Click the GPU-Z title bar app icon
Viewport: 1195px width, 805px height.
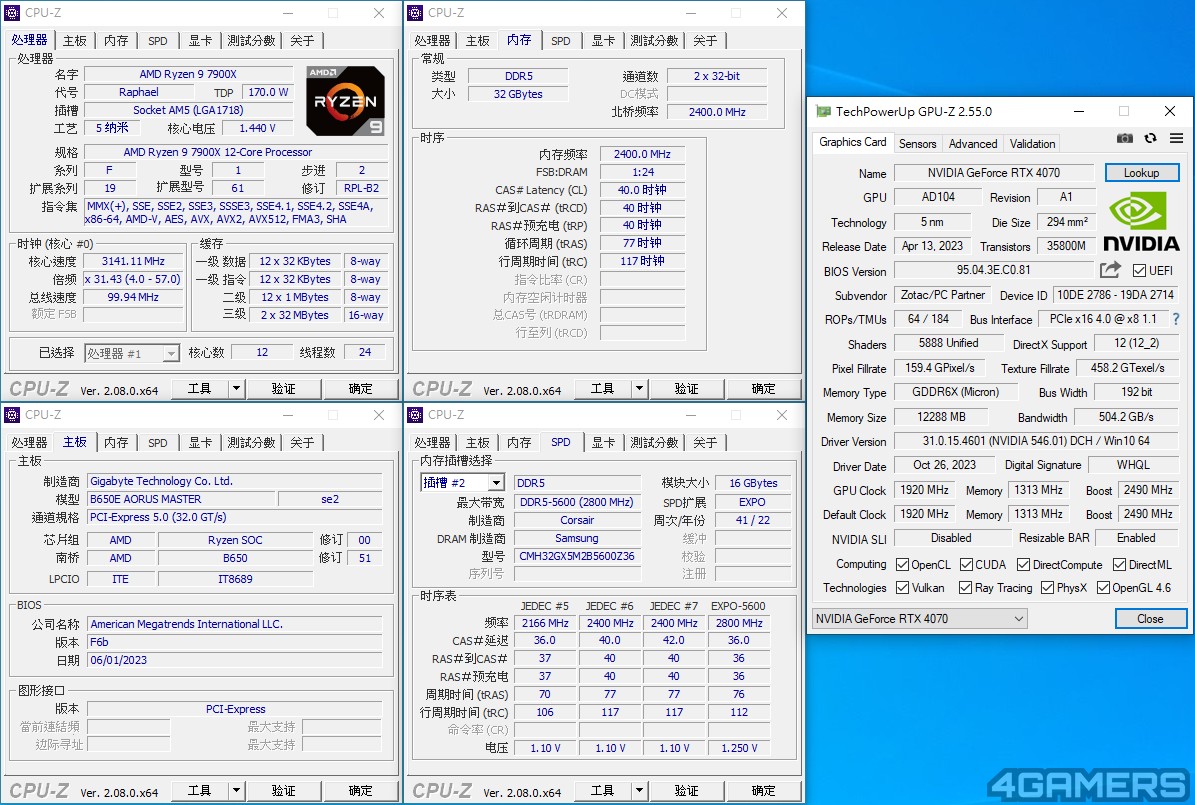click(x=823, y=111)
